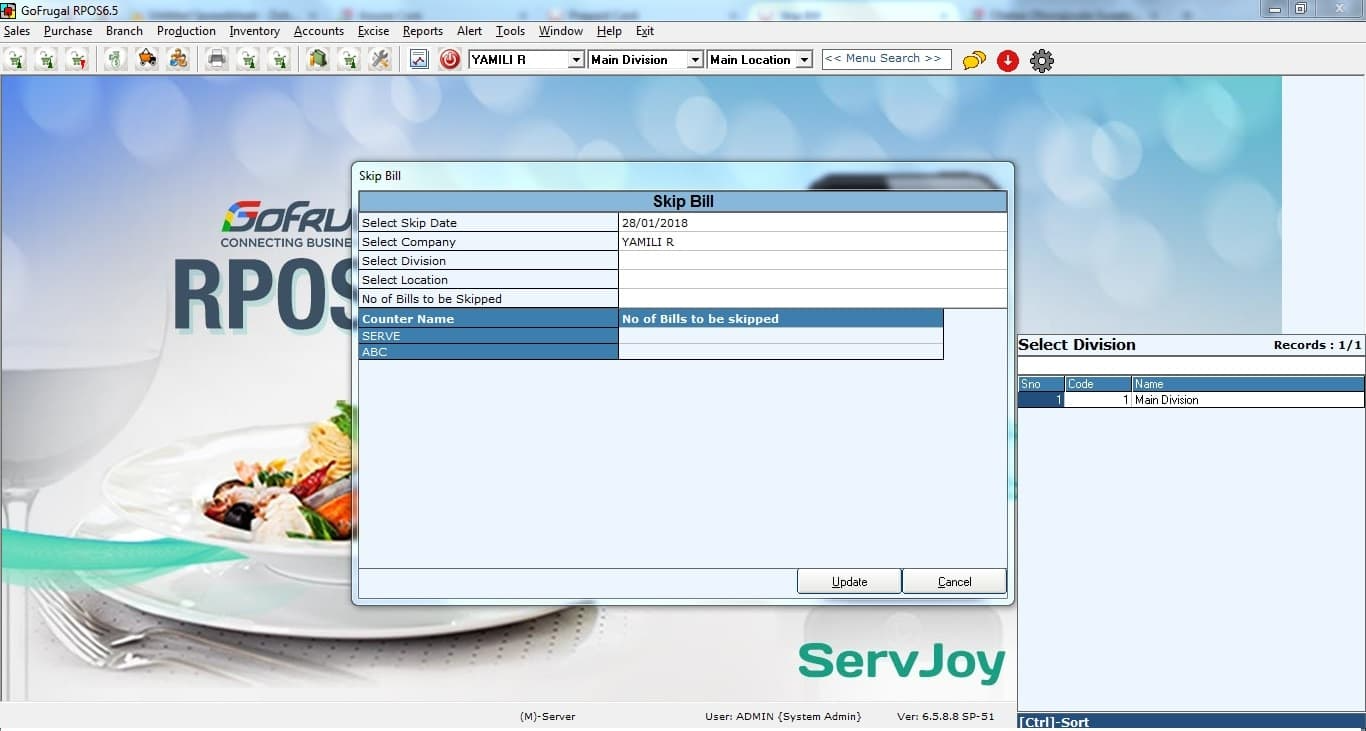The width and height of the screenshot is (1366, 731).
Task: Sort by the Name column header
Action: click(1248, 384)
